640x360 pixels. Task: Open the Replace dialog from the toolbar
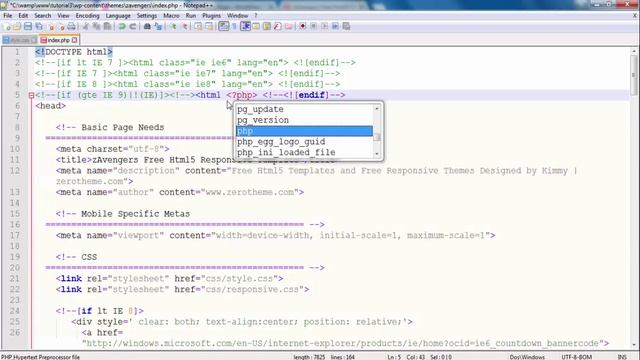(158, 27)
